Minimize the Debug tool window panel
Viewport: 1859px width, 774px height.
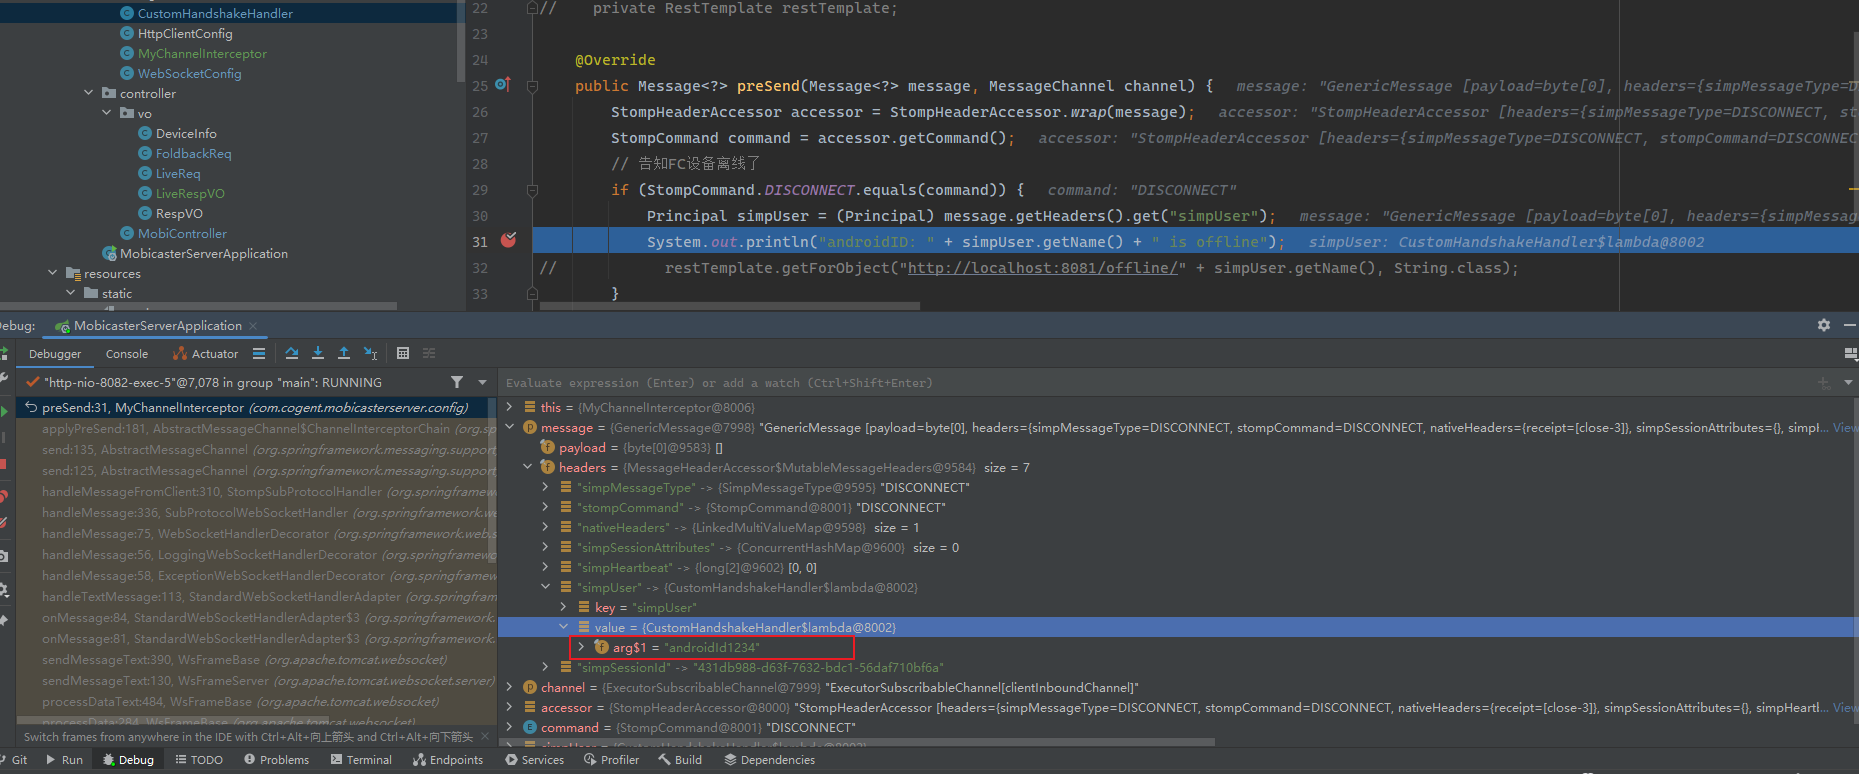coord(1849,325)
